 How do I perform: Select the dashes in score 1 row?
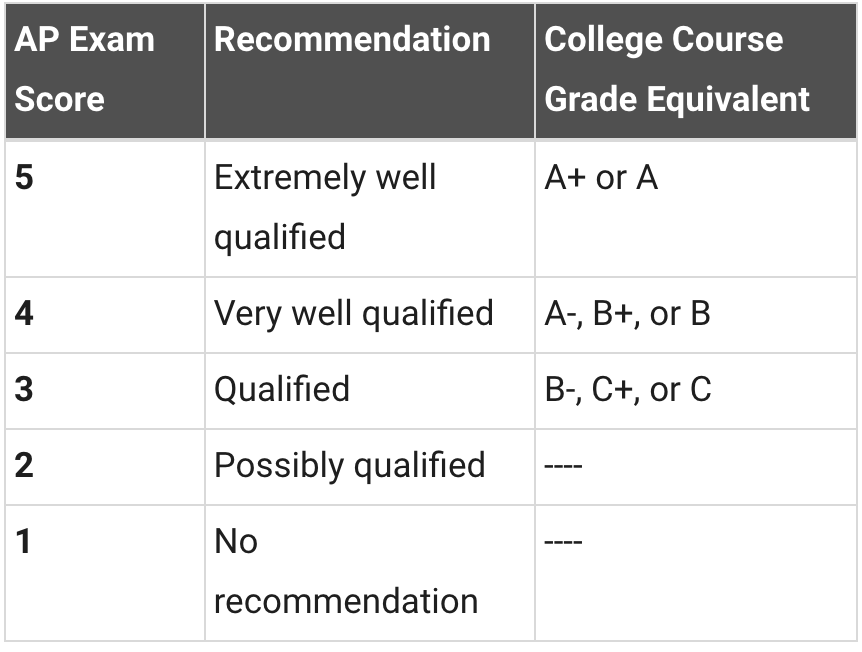point(563,542)
